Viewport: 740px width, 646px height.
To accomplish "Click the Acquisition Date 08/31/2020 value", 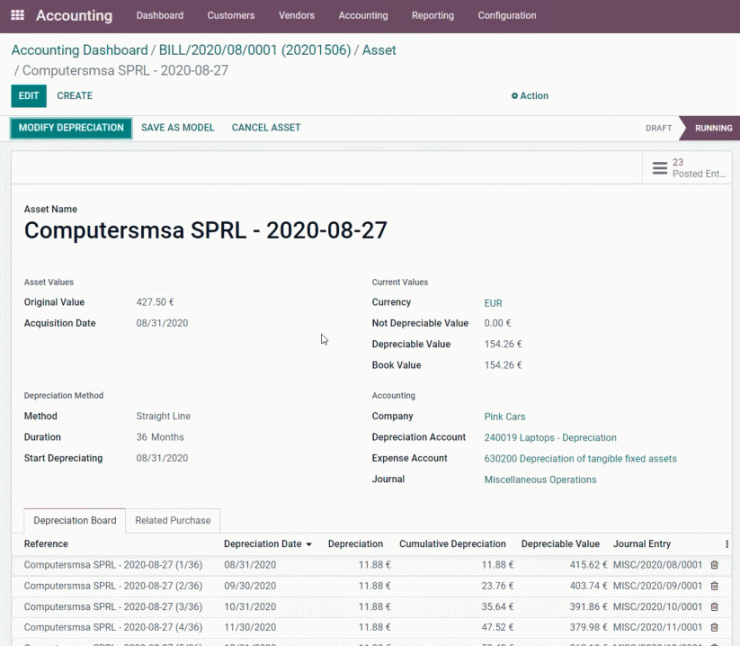I will [x=162, y=323].
